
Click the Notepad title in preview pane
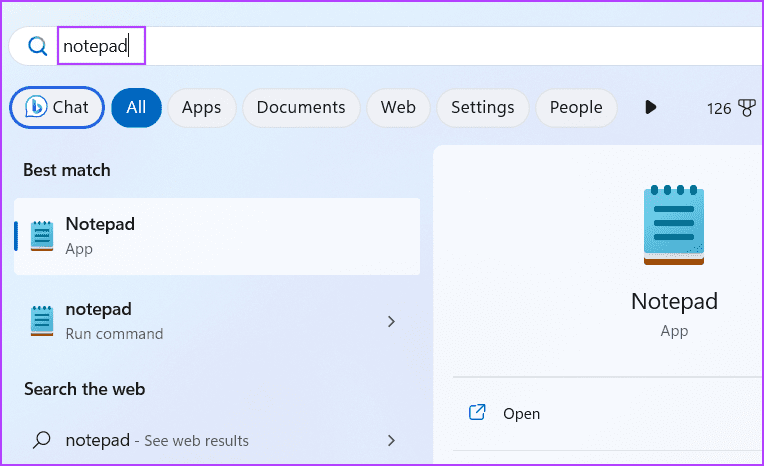click(x=674, y=301)
